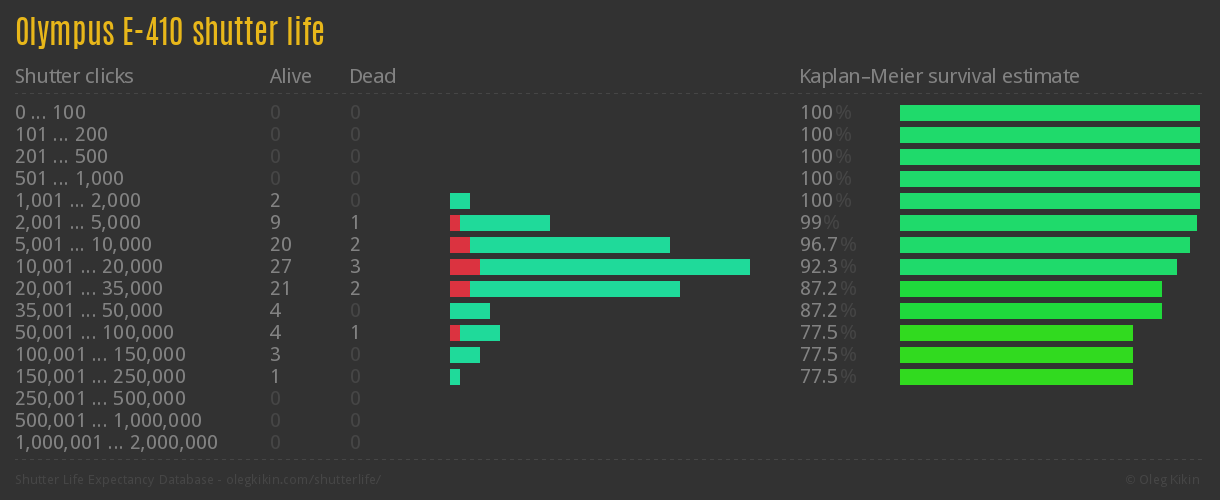1220x500 pixels.
Task: Click the teal bar for 100,001 … 150,000
Action: pyautogui.click(x=465, y=355)
